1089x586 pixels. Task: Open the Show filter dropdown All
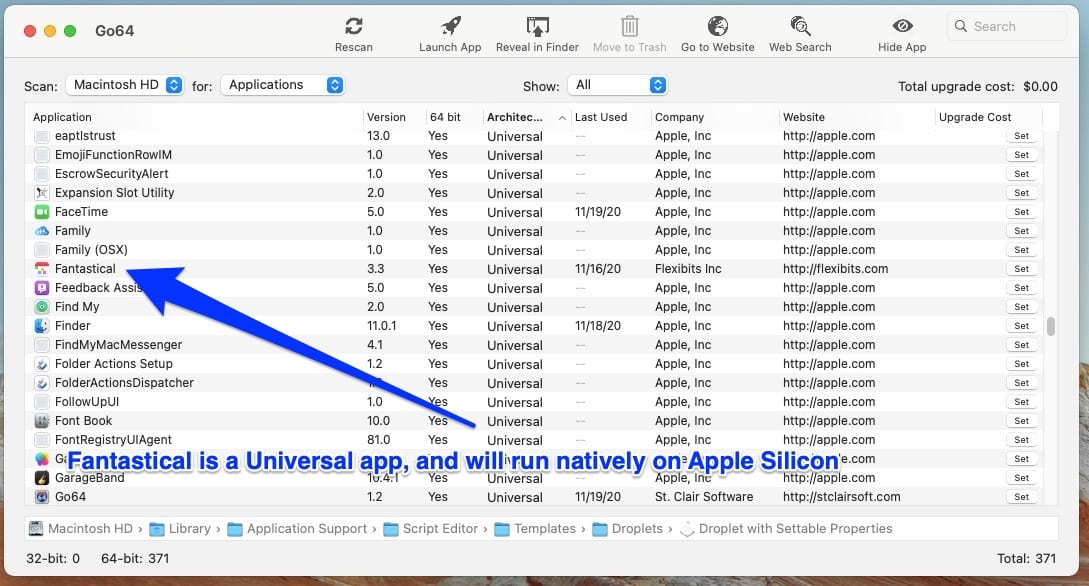pyautogui.click(x=617, y=85)
